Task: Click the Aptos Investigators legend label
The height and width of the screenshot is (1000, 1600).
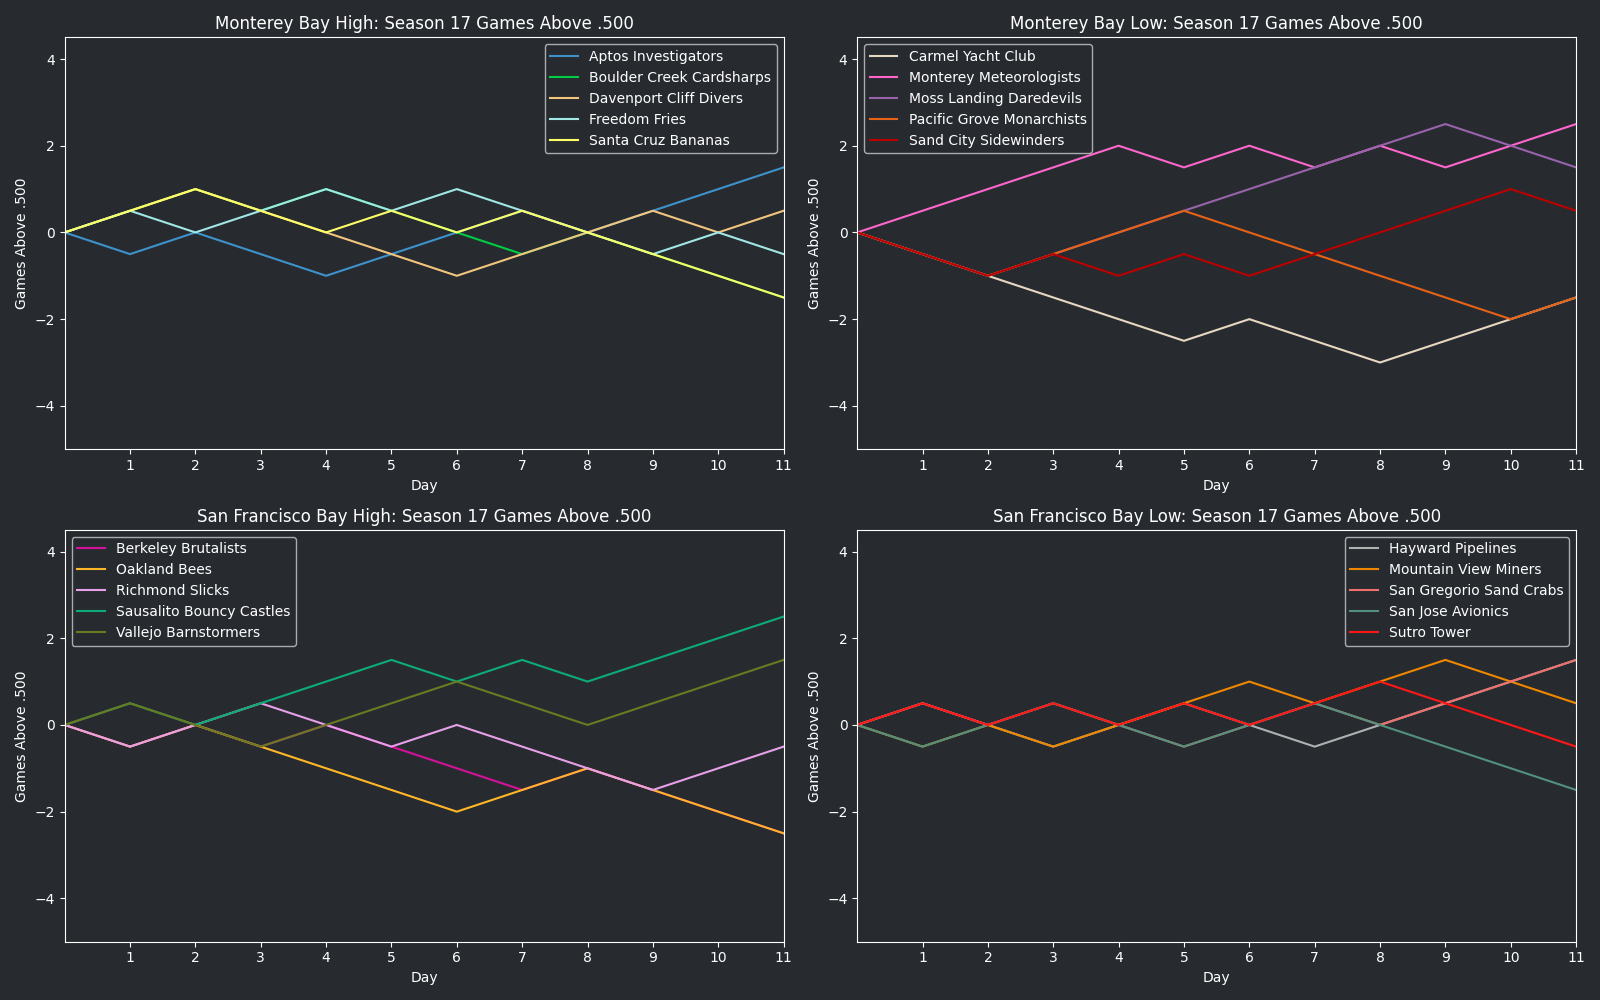Action: pyautogui.click(x=655, y=57)
